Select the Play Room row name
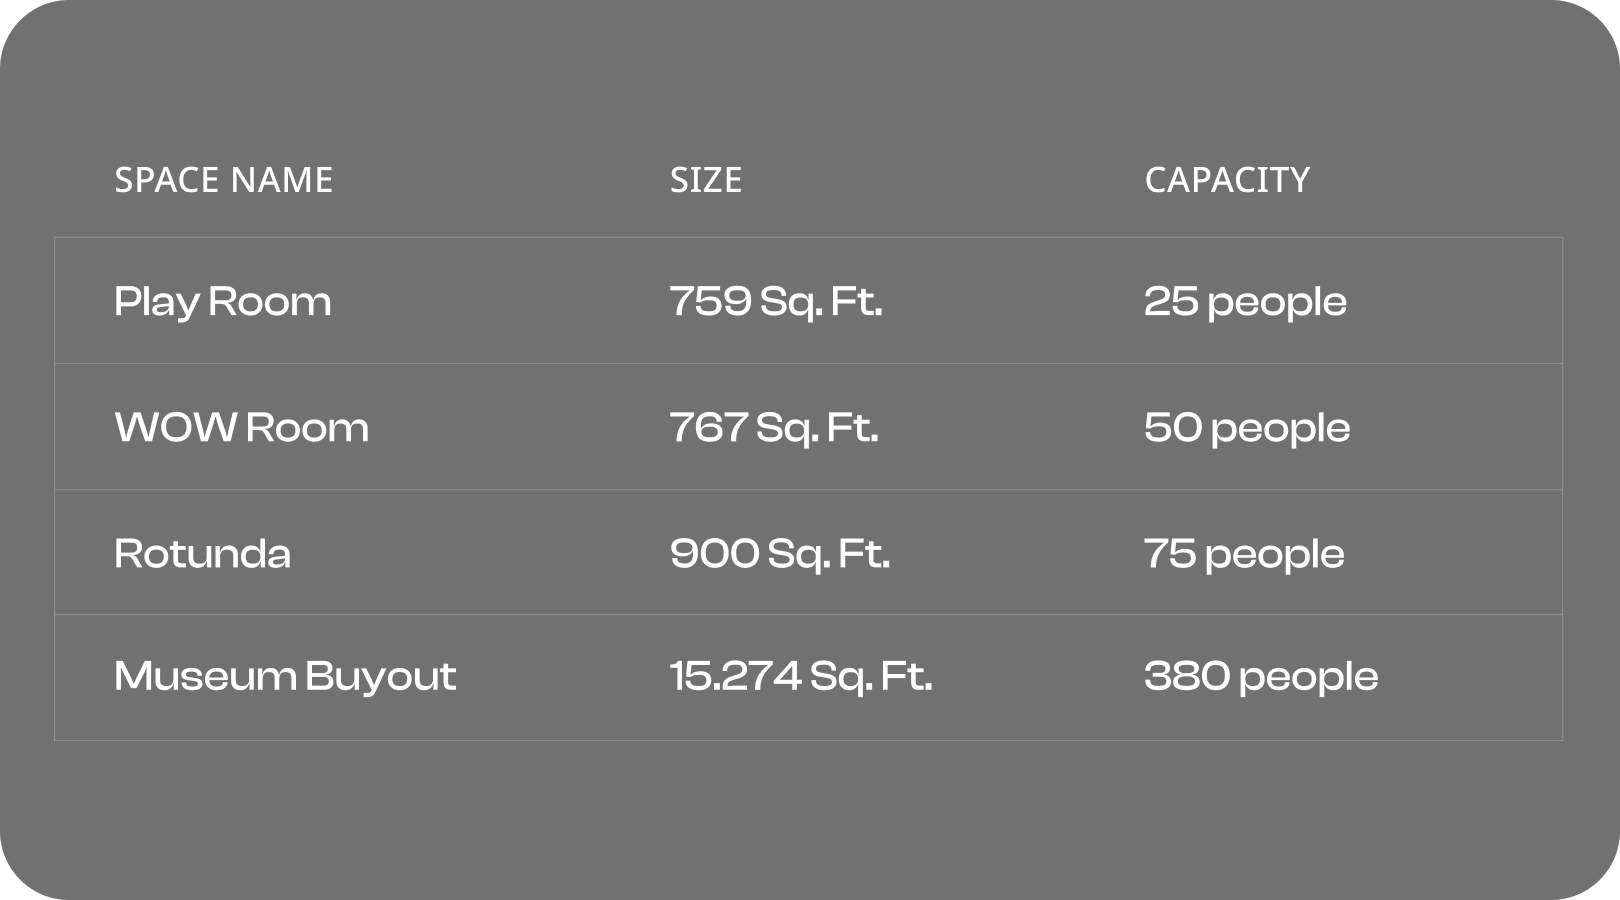 pyautogui.click(x=222, y=302)
